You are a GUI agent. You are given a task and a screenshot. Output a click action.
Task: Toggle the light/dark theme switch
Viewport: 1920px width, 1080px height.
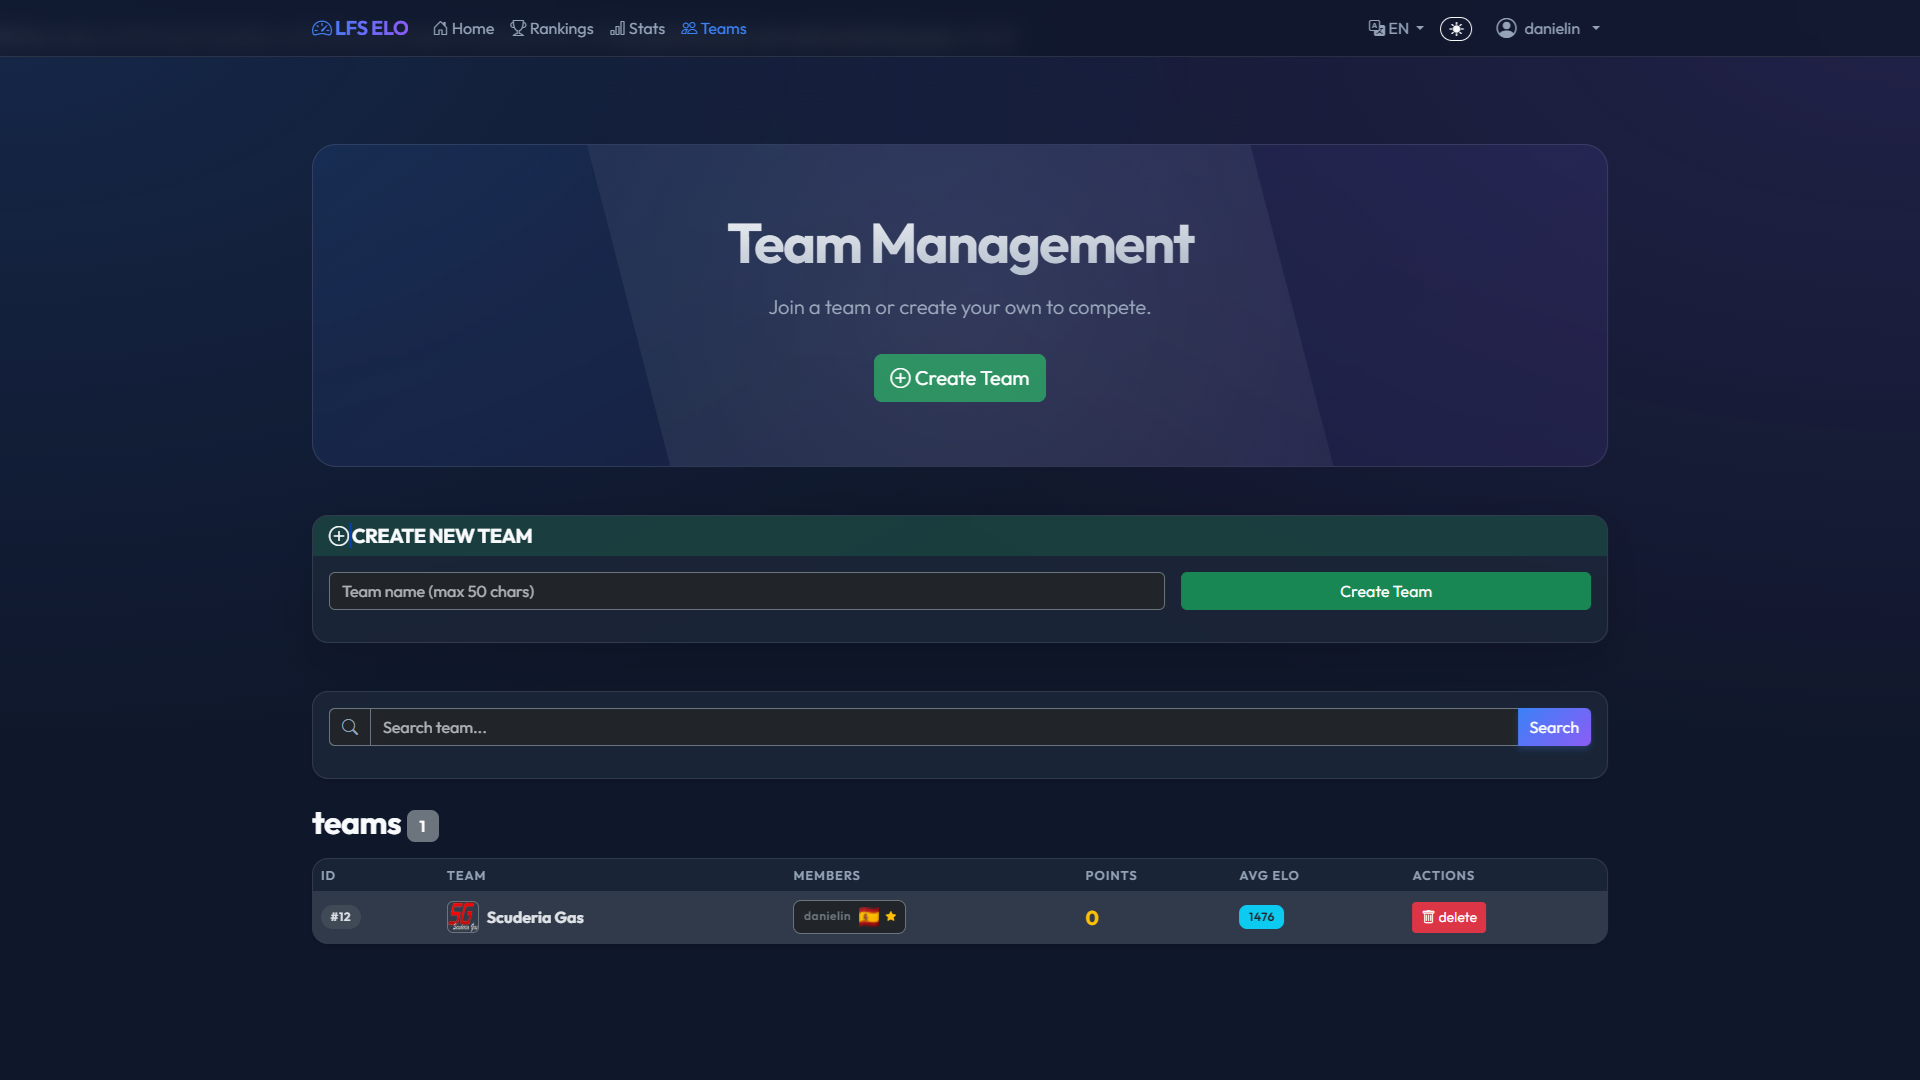pos(1455,29)
